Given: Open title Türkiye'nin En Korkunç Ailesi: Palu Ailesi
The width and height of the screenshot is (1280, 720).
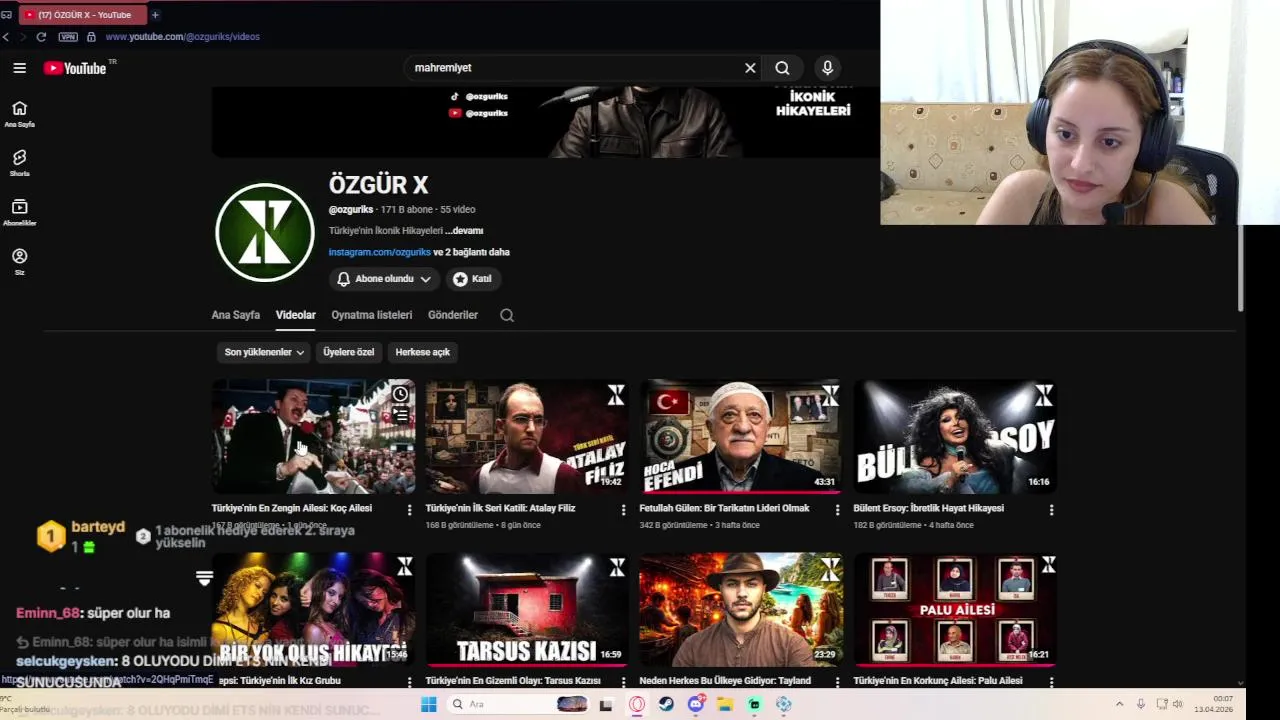Looking at the screenshot, I should (938, 681).
